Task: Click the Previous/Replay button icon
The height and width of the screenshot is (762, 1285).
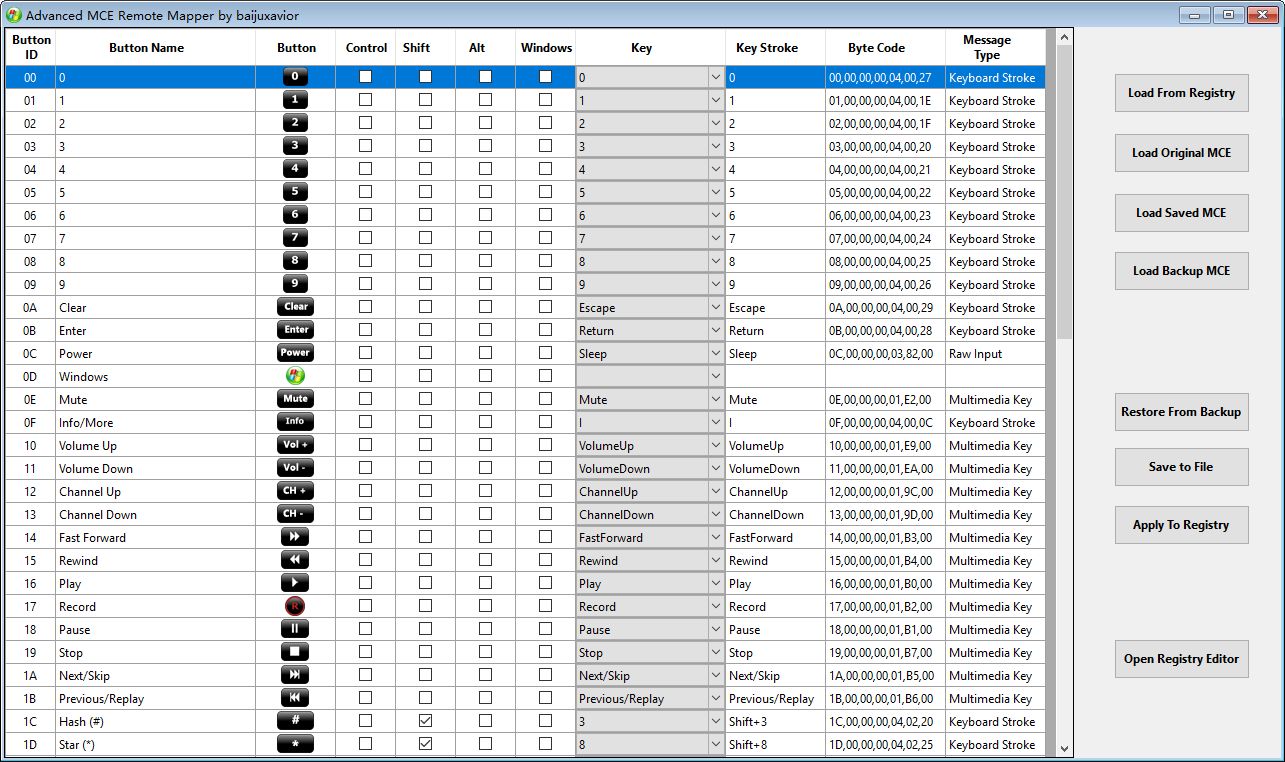Action: [295, 698]
